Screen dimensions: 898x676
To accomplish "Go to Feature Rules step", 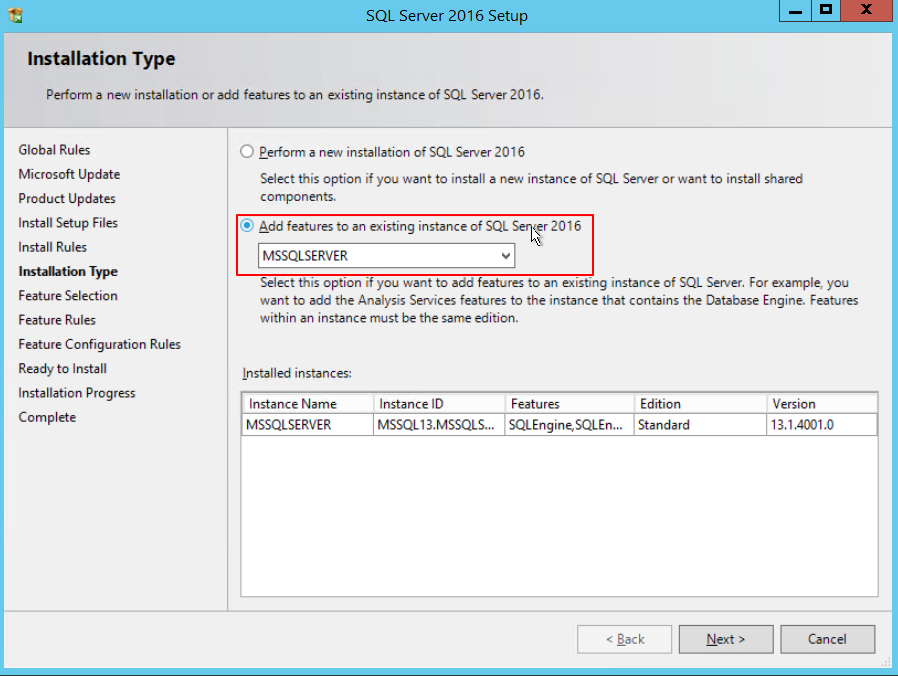I will point(57,320).
